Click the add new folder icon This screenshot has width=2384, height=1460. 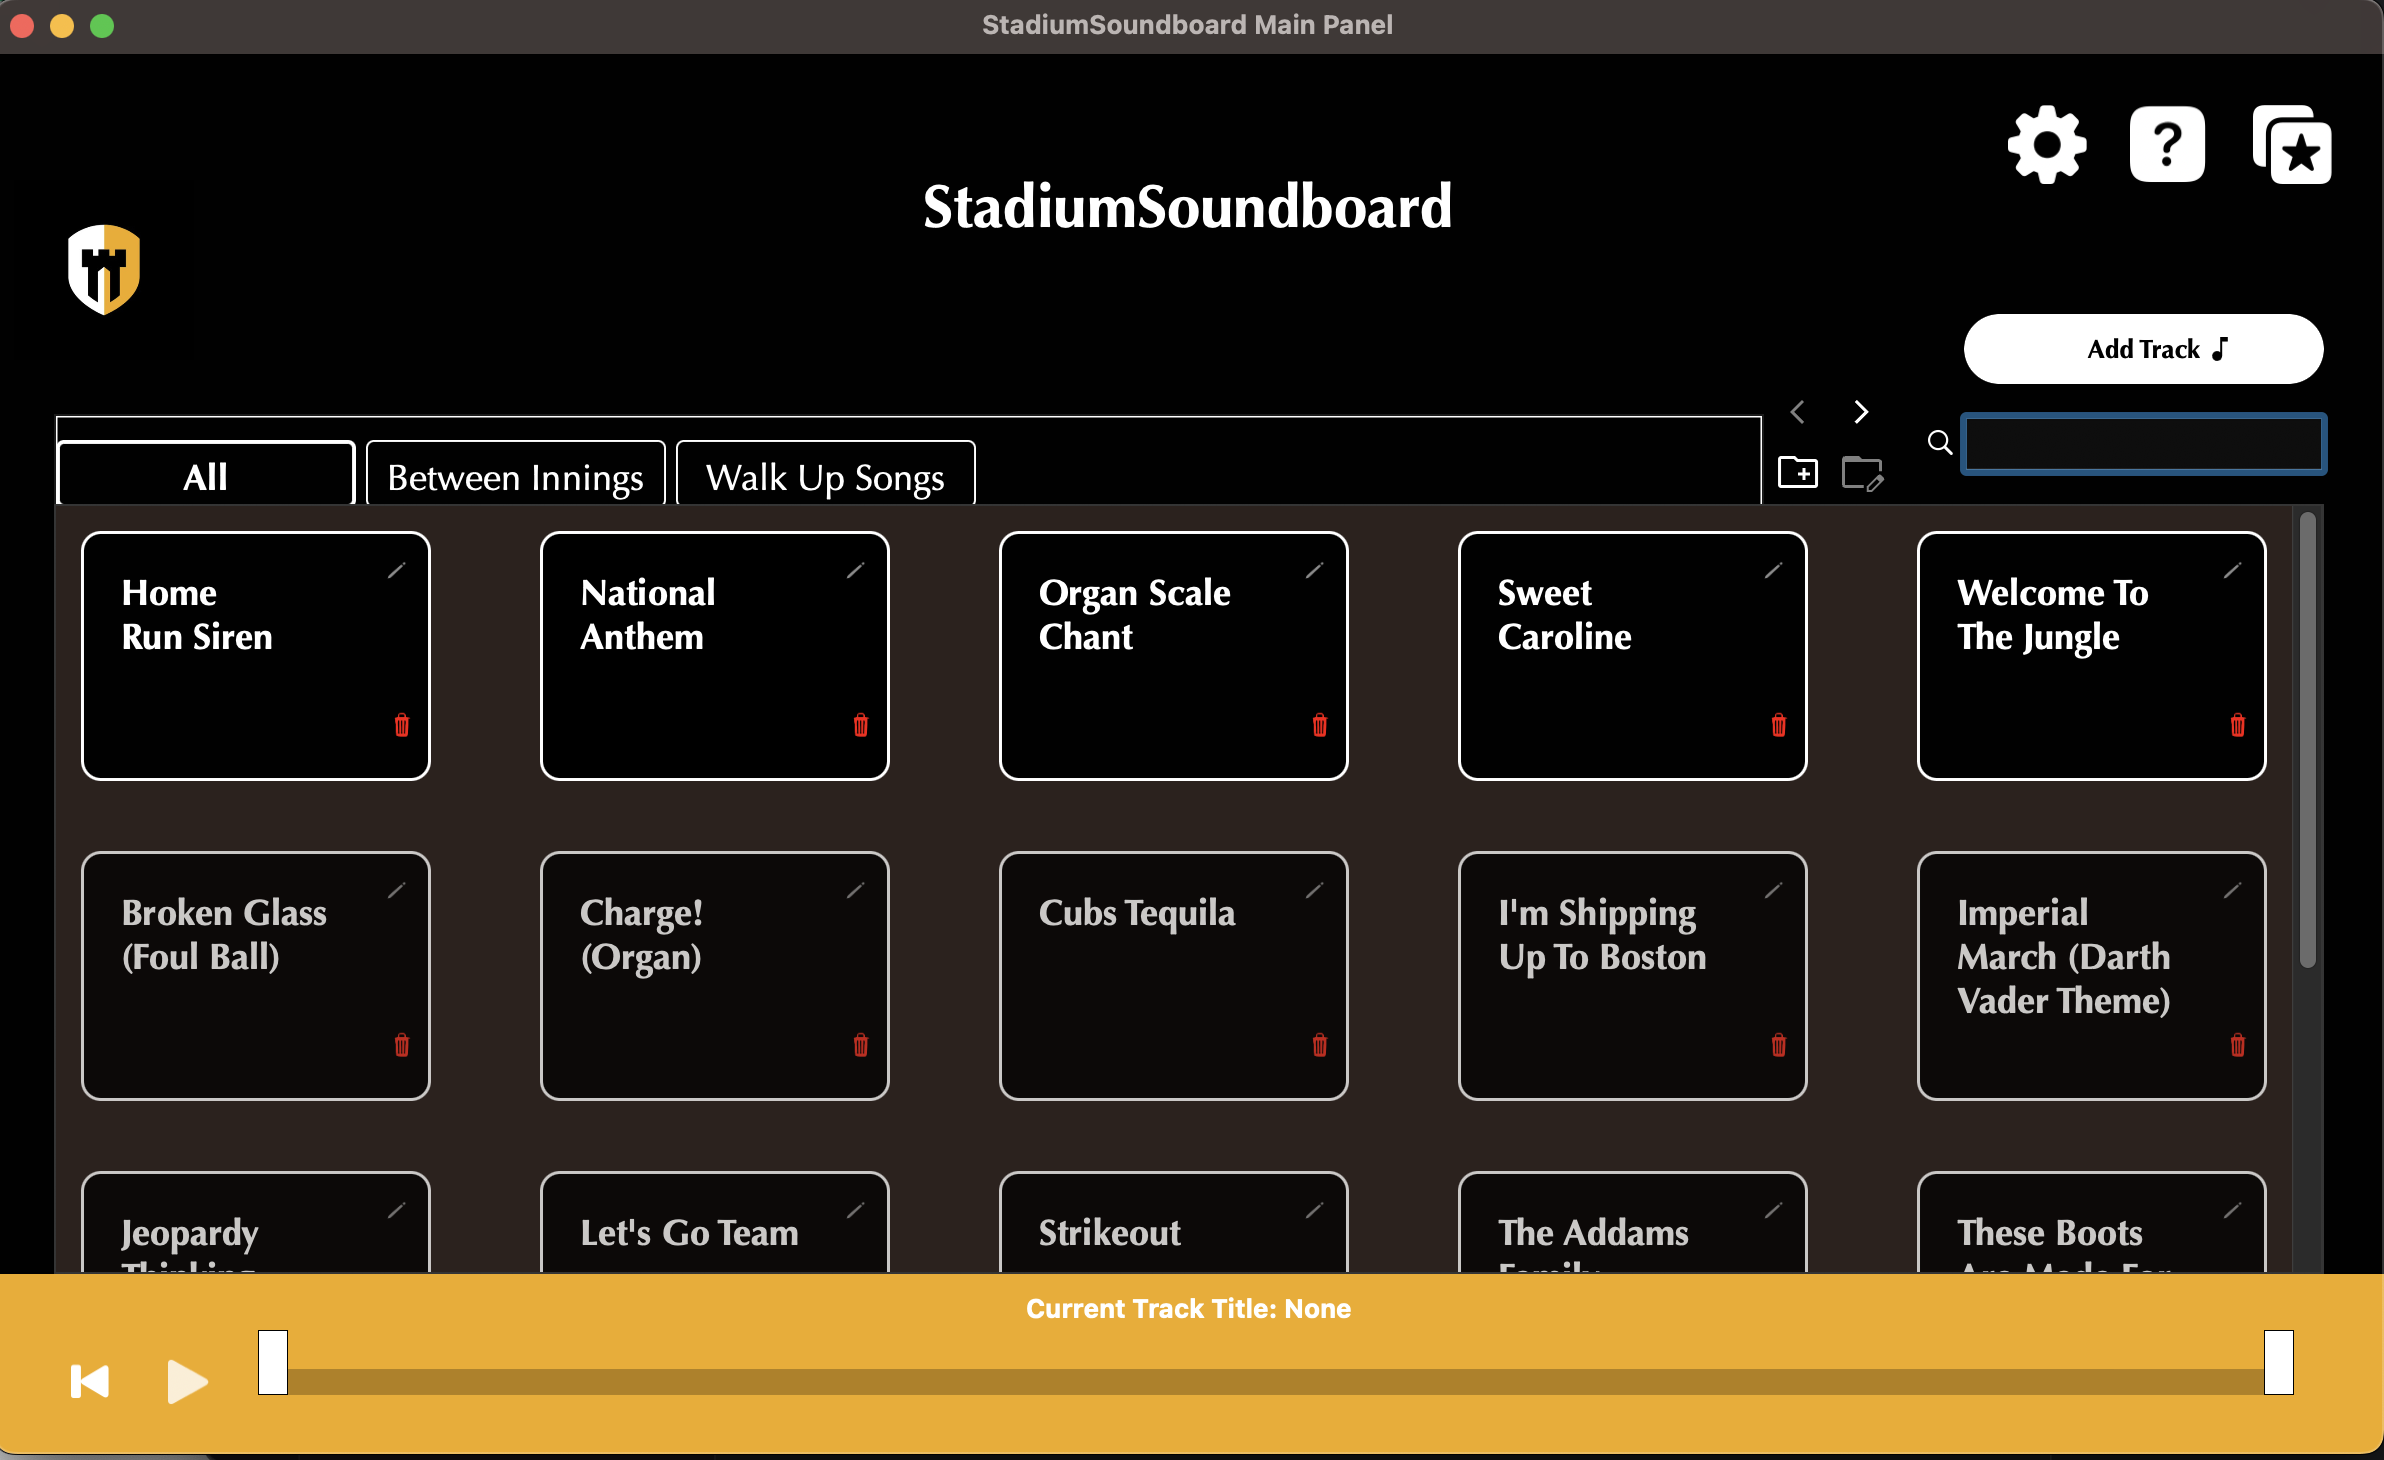click(1798, 472)
